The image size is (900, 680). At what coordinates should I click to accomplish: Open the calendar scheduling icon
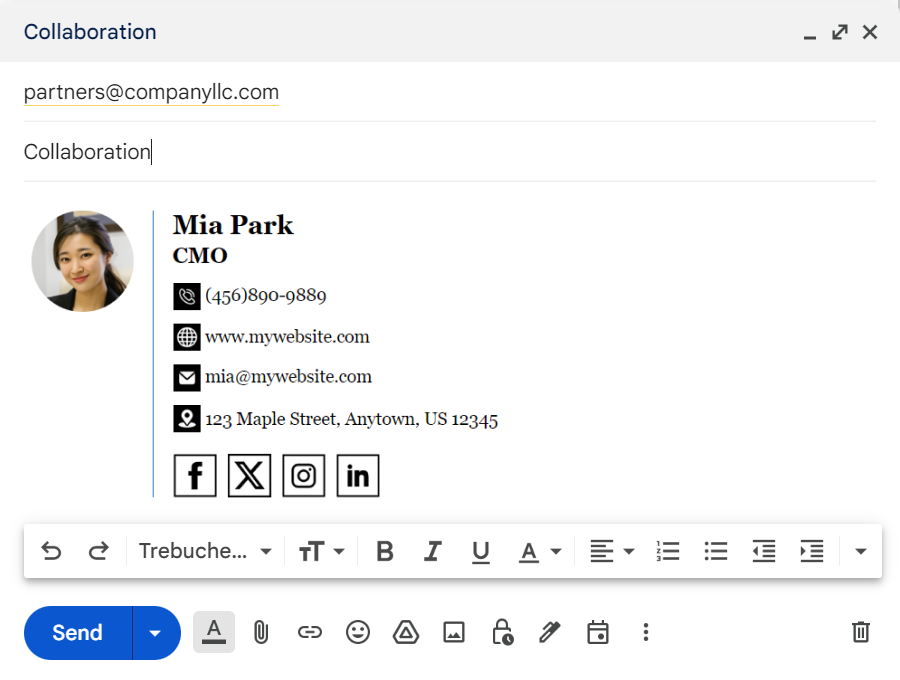[598, 632]
